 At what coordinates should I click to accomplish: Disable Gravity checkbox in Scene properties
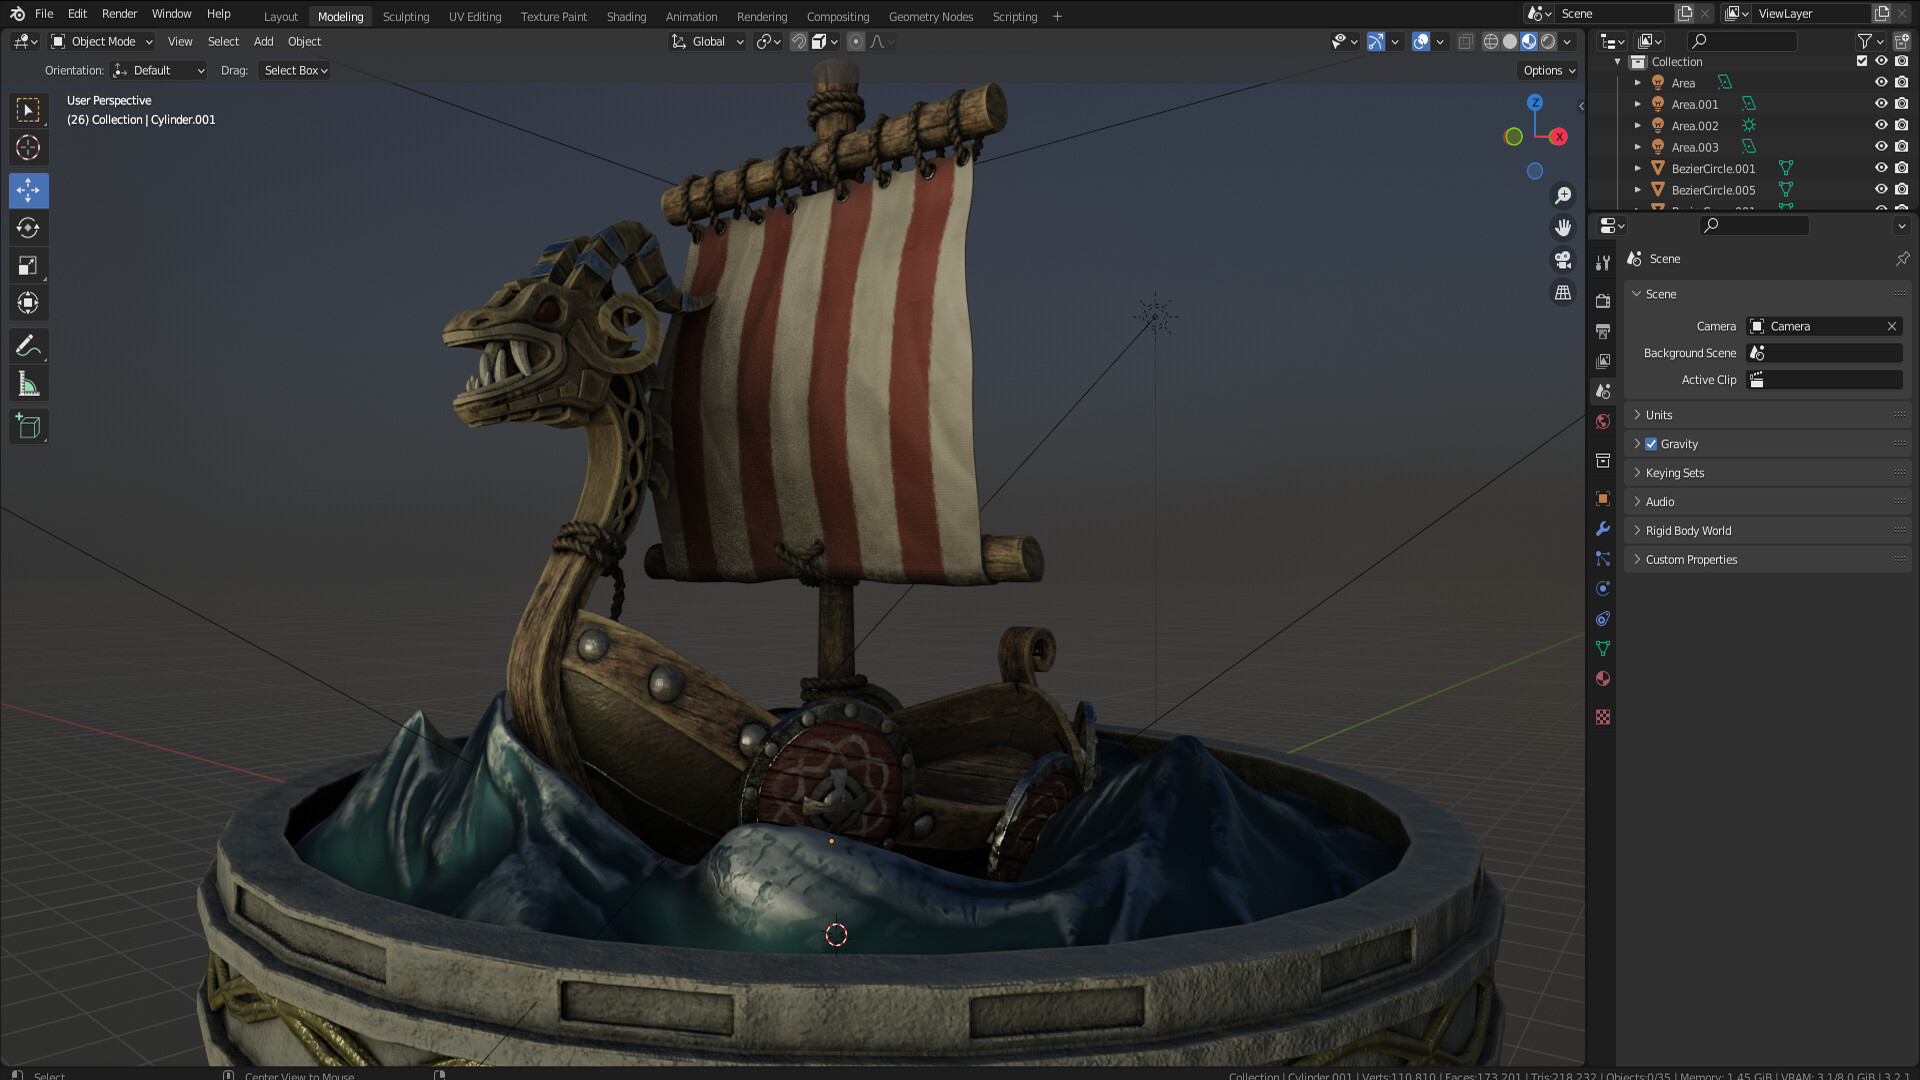pos(1651,443)
